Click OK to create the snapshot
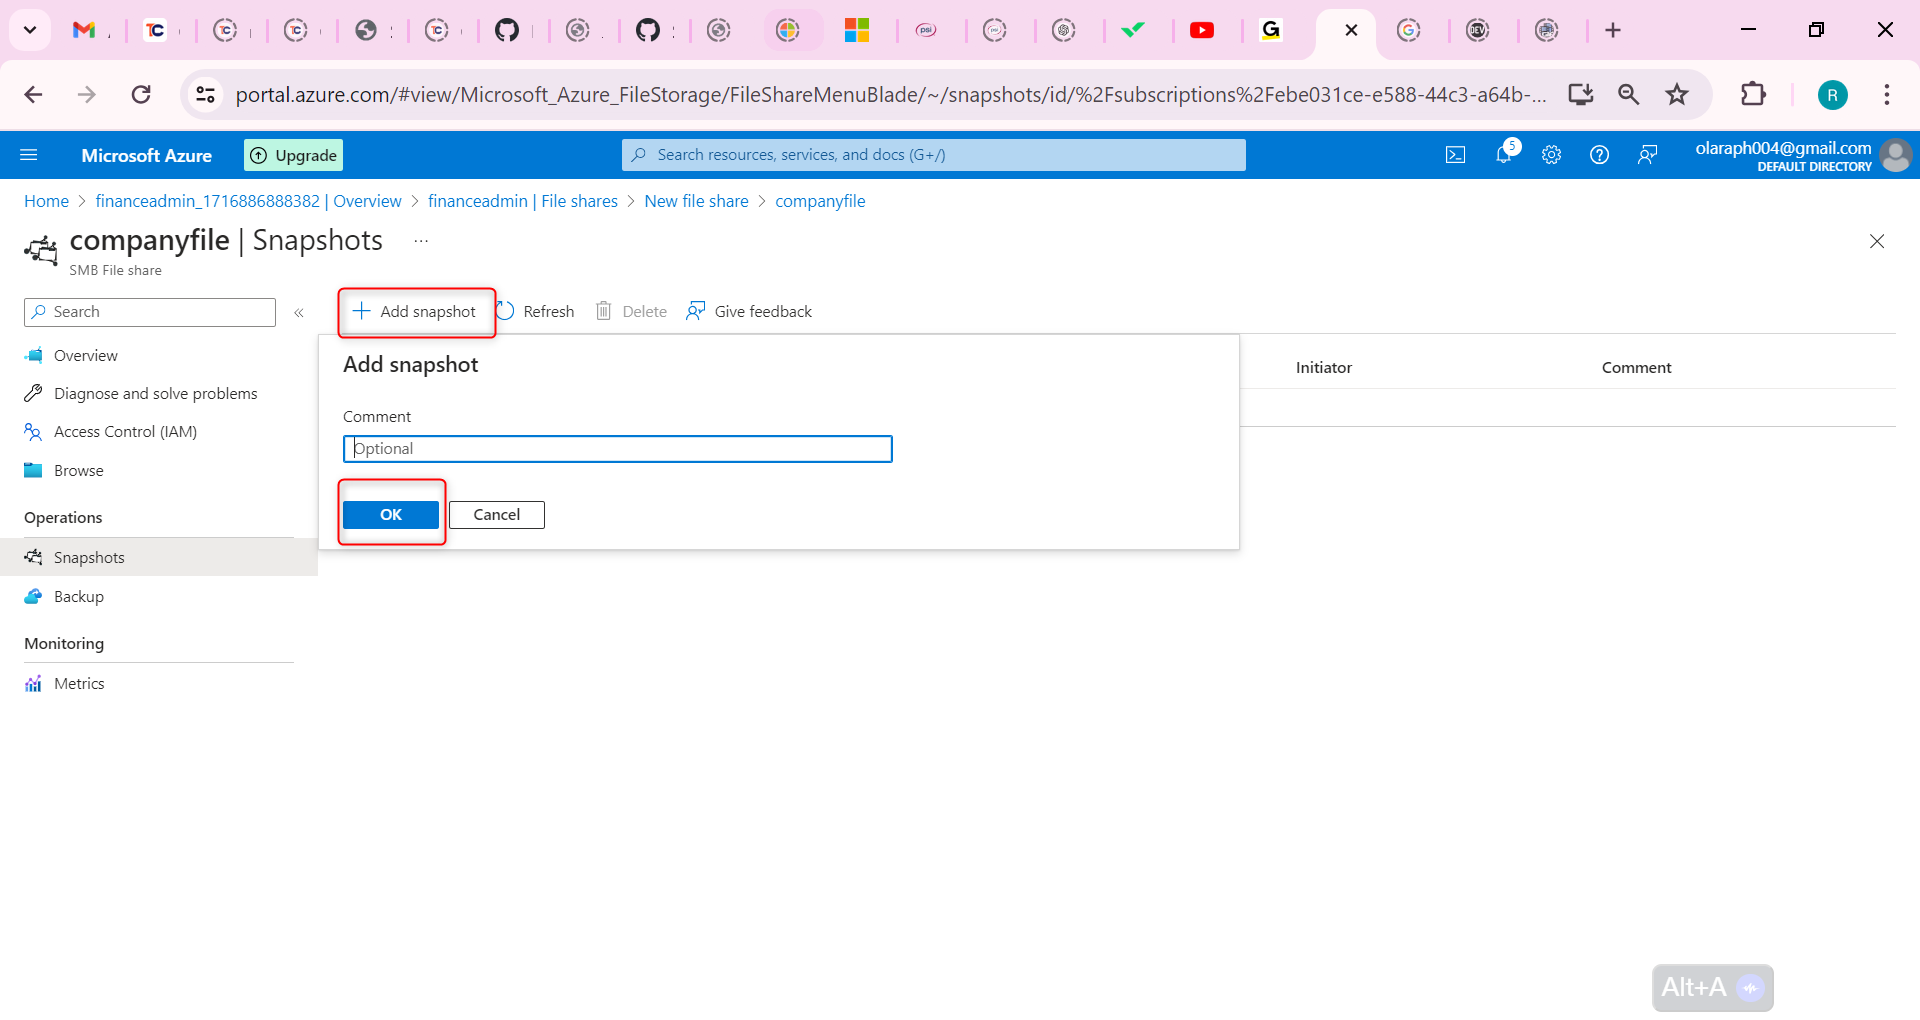The height and width of the screenshot is (1020, 1920). (390, 514)
